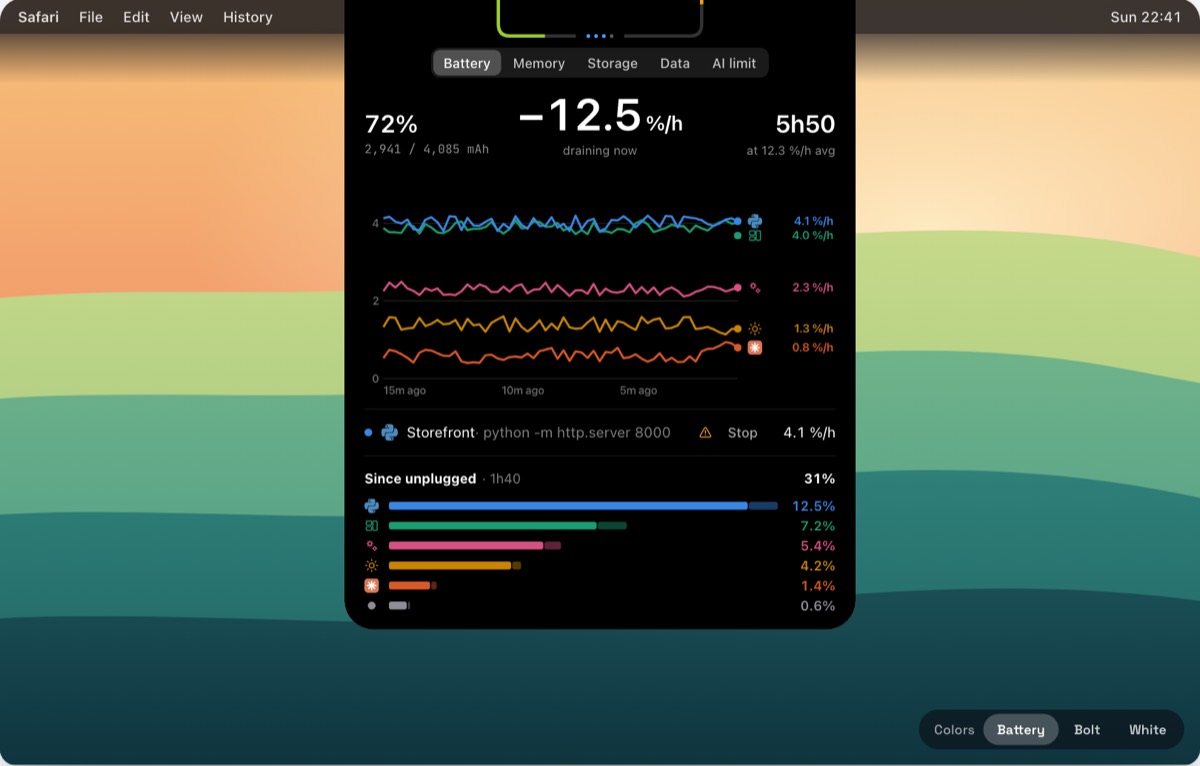This screenshot has height=766, width=1200.
Task: Click blue dot before the Storefront entry
Action: (x=368, y=433)
